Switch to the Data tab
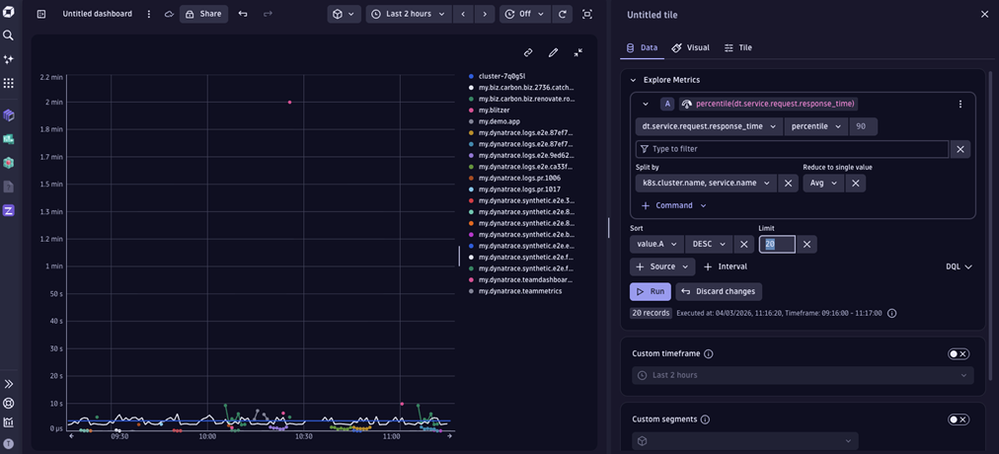 click(642, 48)
